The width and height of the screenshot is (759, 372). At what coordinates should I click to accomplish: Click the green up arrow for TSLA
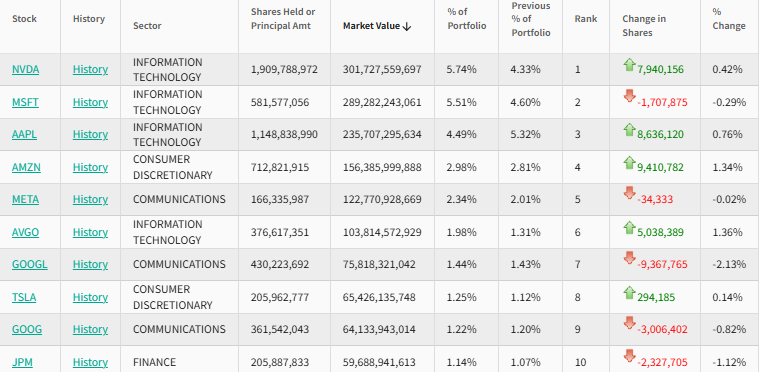coord(629,293)
